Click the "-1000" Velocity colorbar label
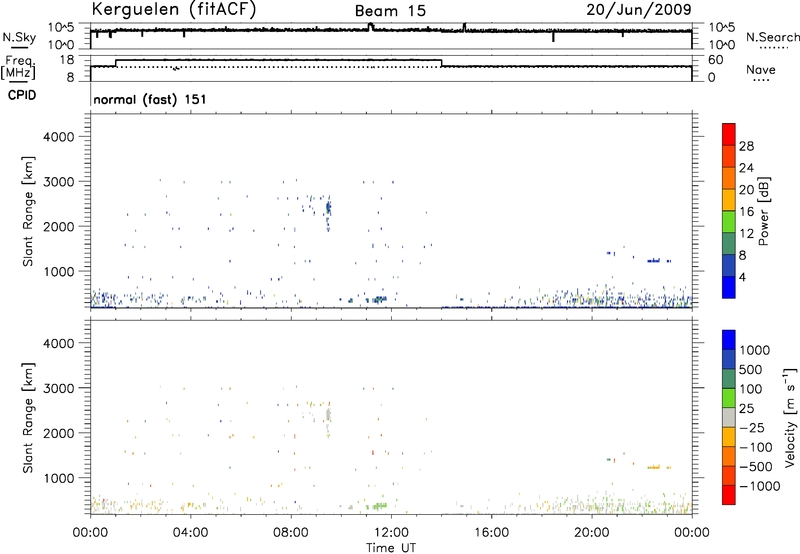800x554 pixels. pos(759,486)
